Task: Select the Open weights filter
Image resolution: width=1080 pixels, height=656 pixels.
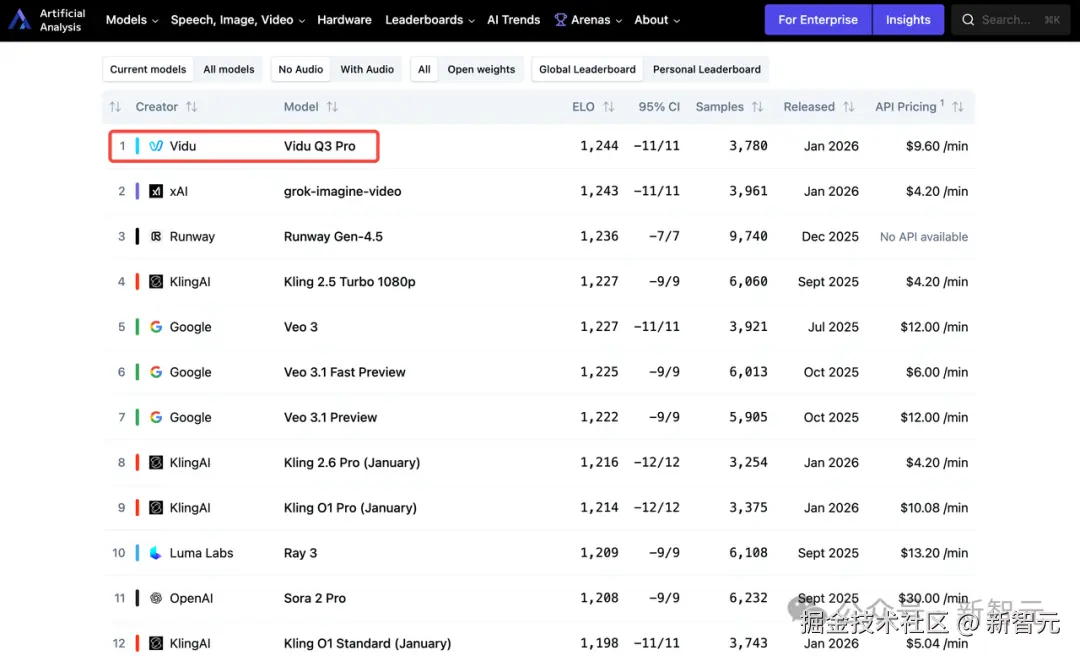Action: tap(481, 70)
